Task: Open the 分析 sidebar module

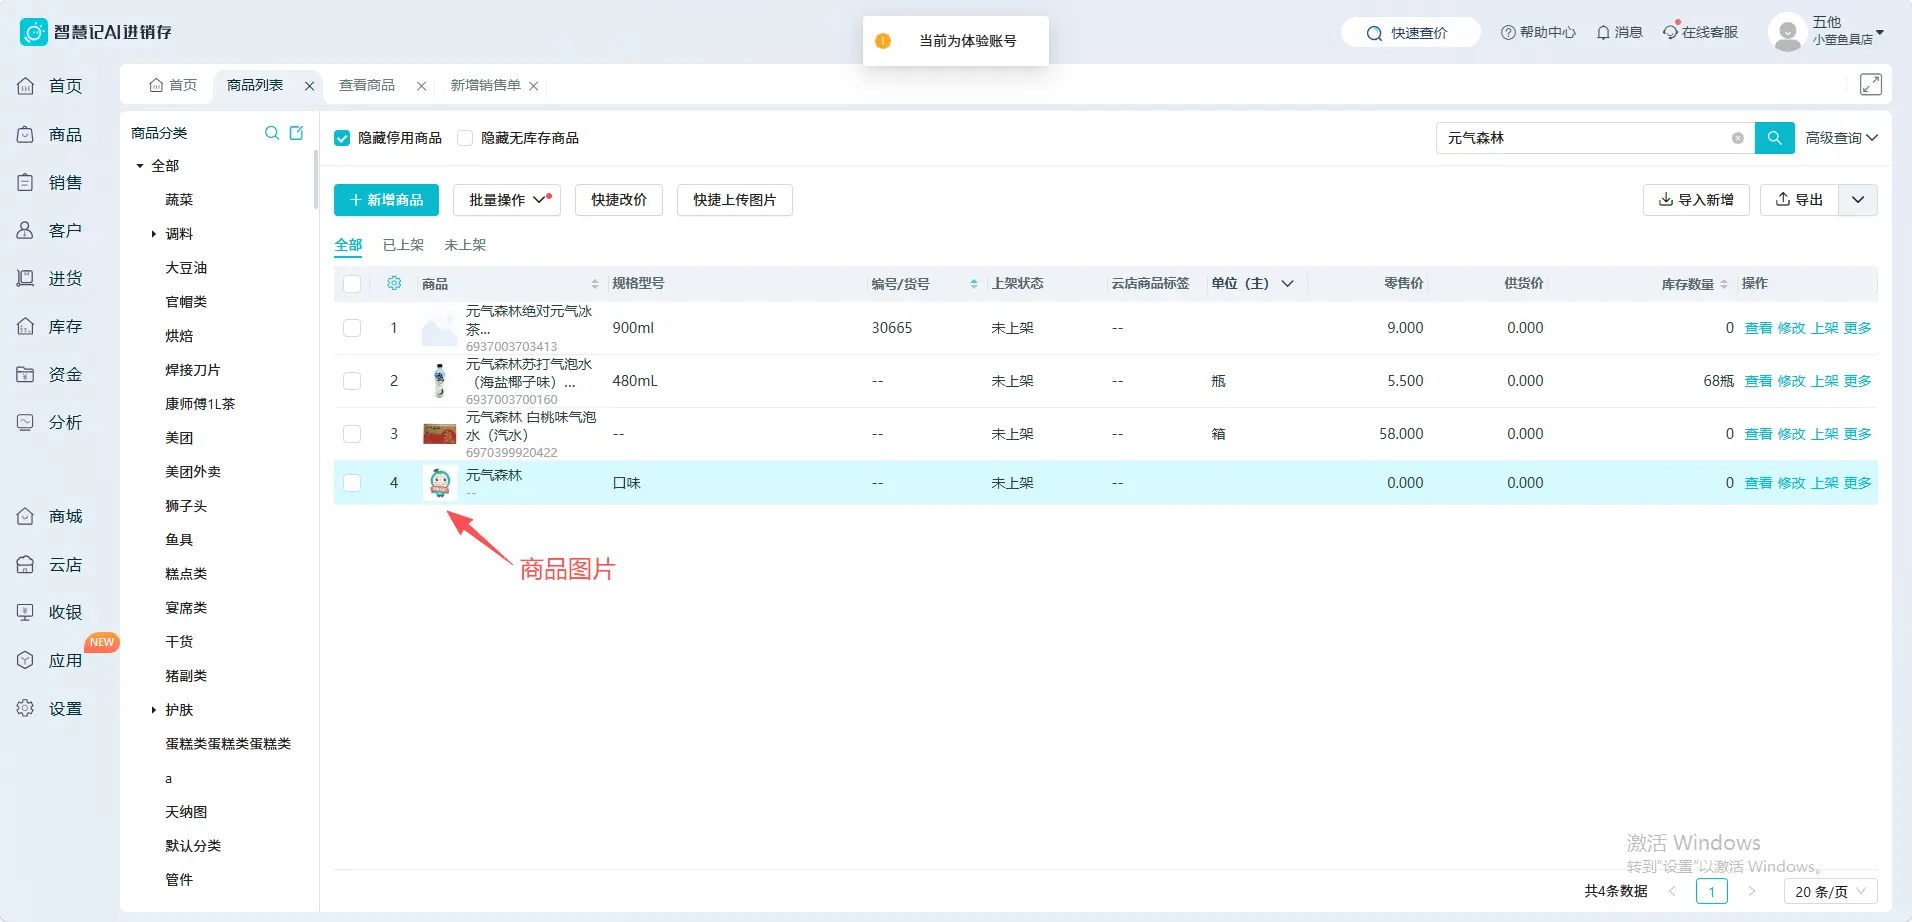Action: pos(50,422)
